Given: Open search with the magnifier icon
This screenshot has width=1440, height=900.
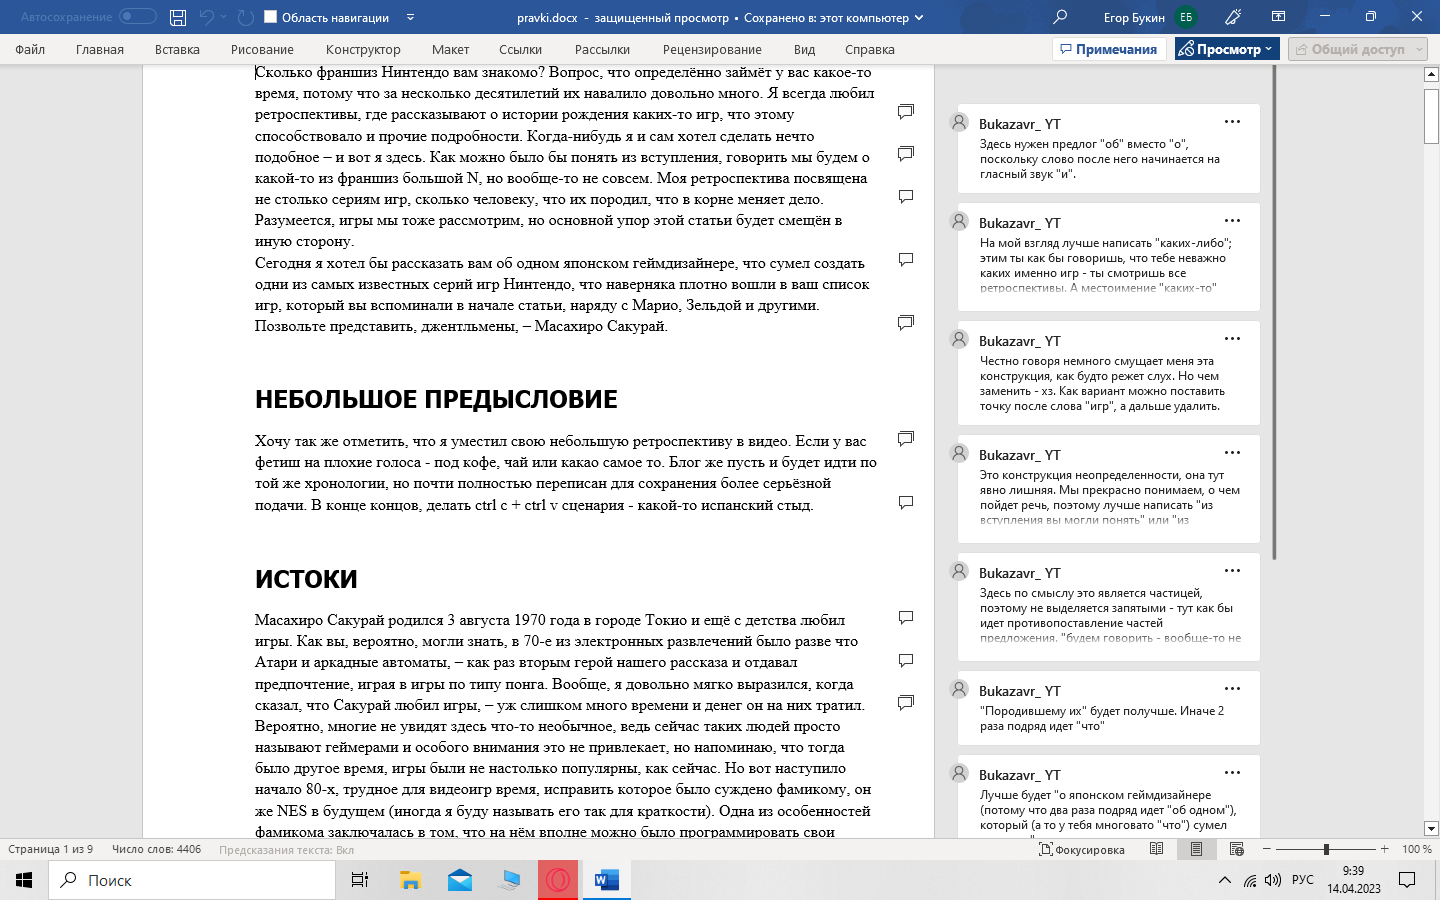Looking at the screenshot, I should [x=1060, y=17].
